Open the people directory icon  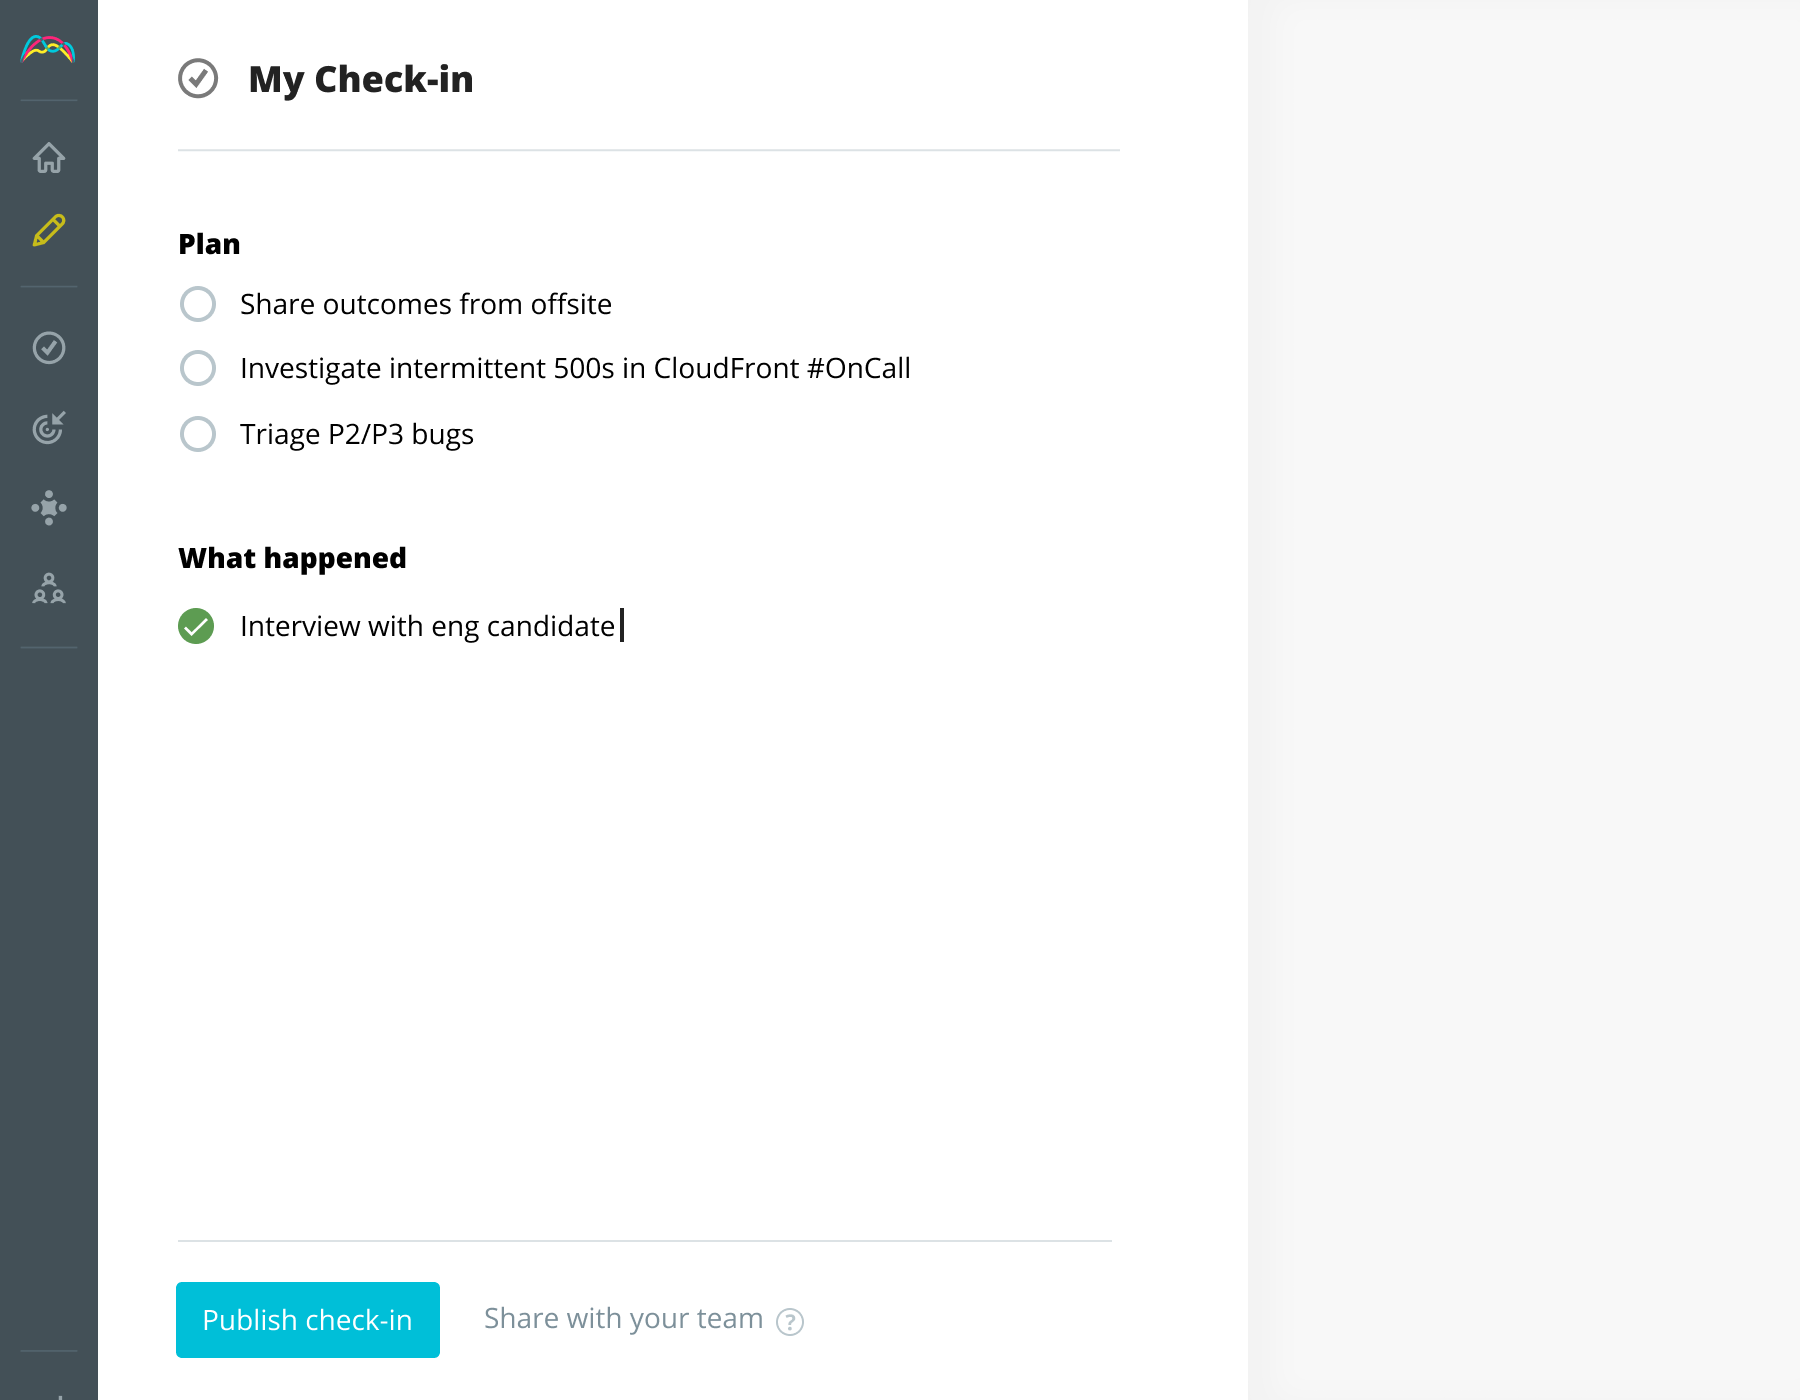(48, 590)
